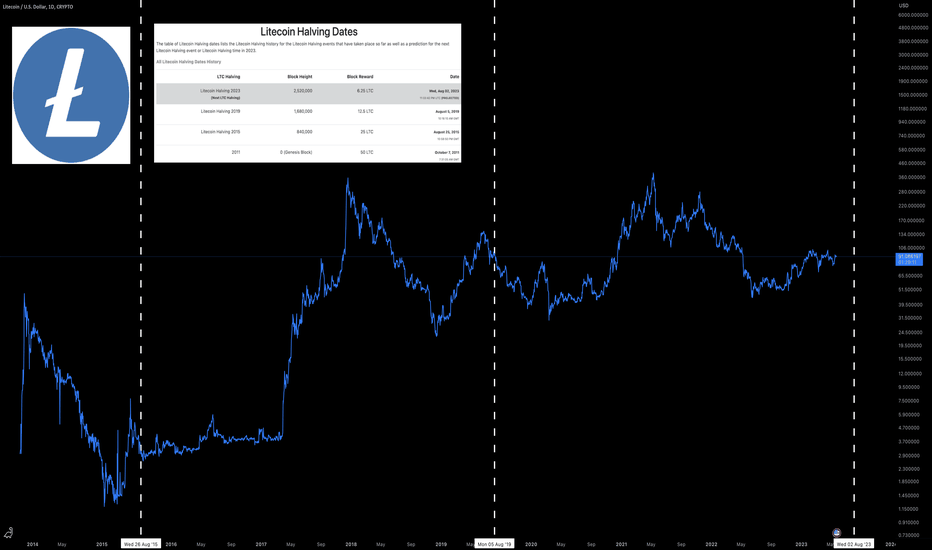Click the 'LTC Halving' column header
The width and height of the screenshot is (932, 550).
coord(228,77)
